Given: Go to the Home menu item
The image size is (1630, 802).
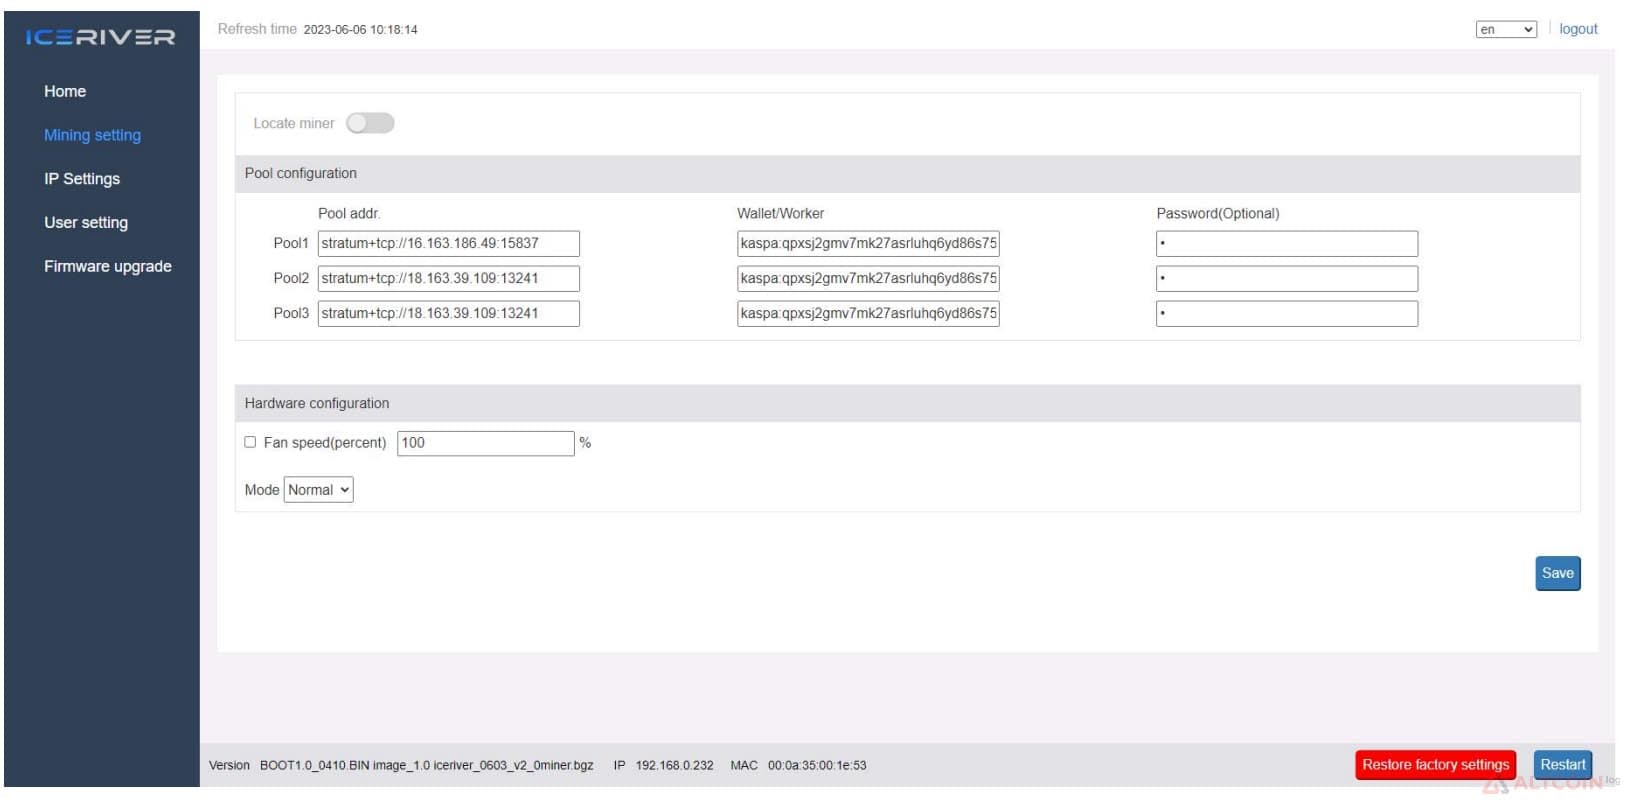Looking at the screenshot, I should click(x=65, y=91).
